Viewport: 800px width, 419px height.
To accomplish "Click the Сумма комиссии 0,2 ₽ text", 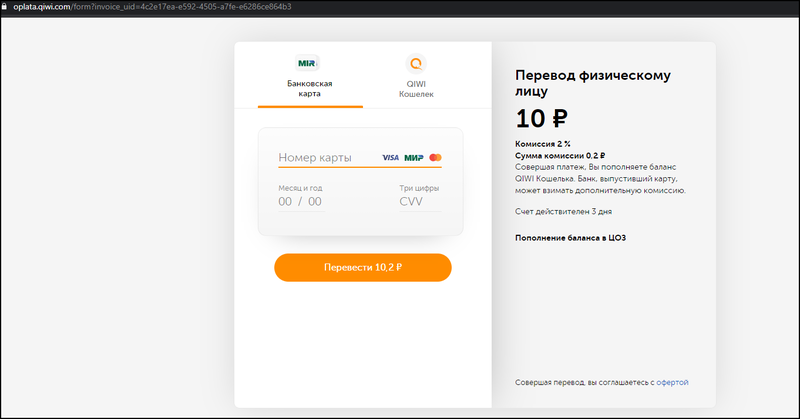I will click(560, 156).
